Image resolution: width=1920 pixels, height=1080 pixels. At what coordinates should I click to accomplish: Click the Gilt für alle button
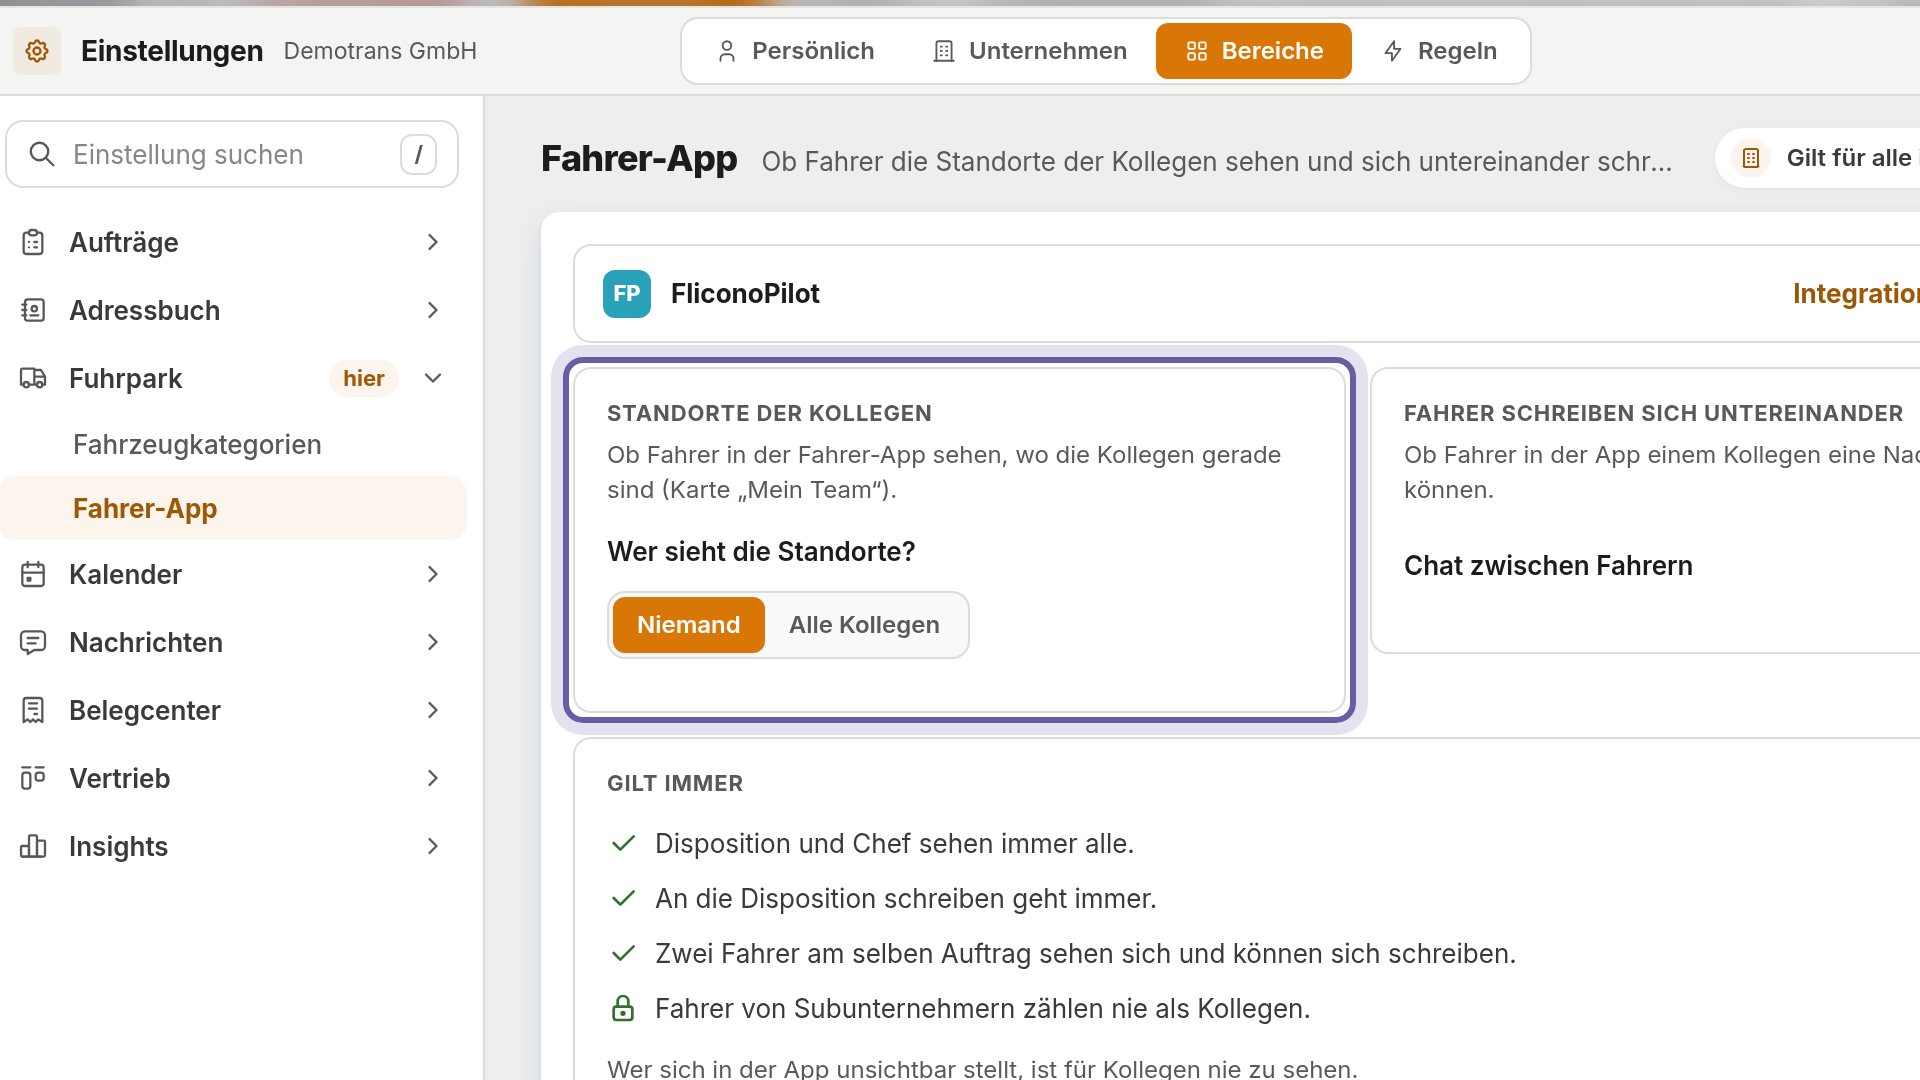tap(1818, 158)
